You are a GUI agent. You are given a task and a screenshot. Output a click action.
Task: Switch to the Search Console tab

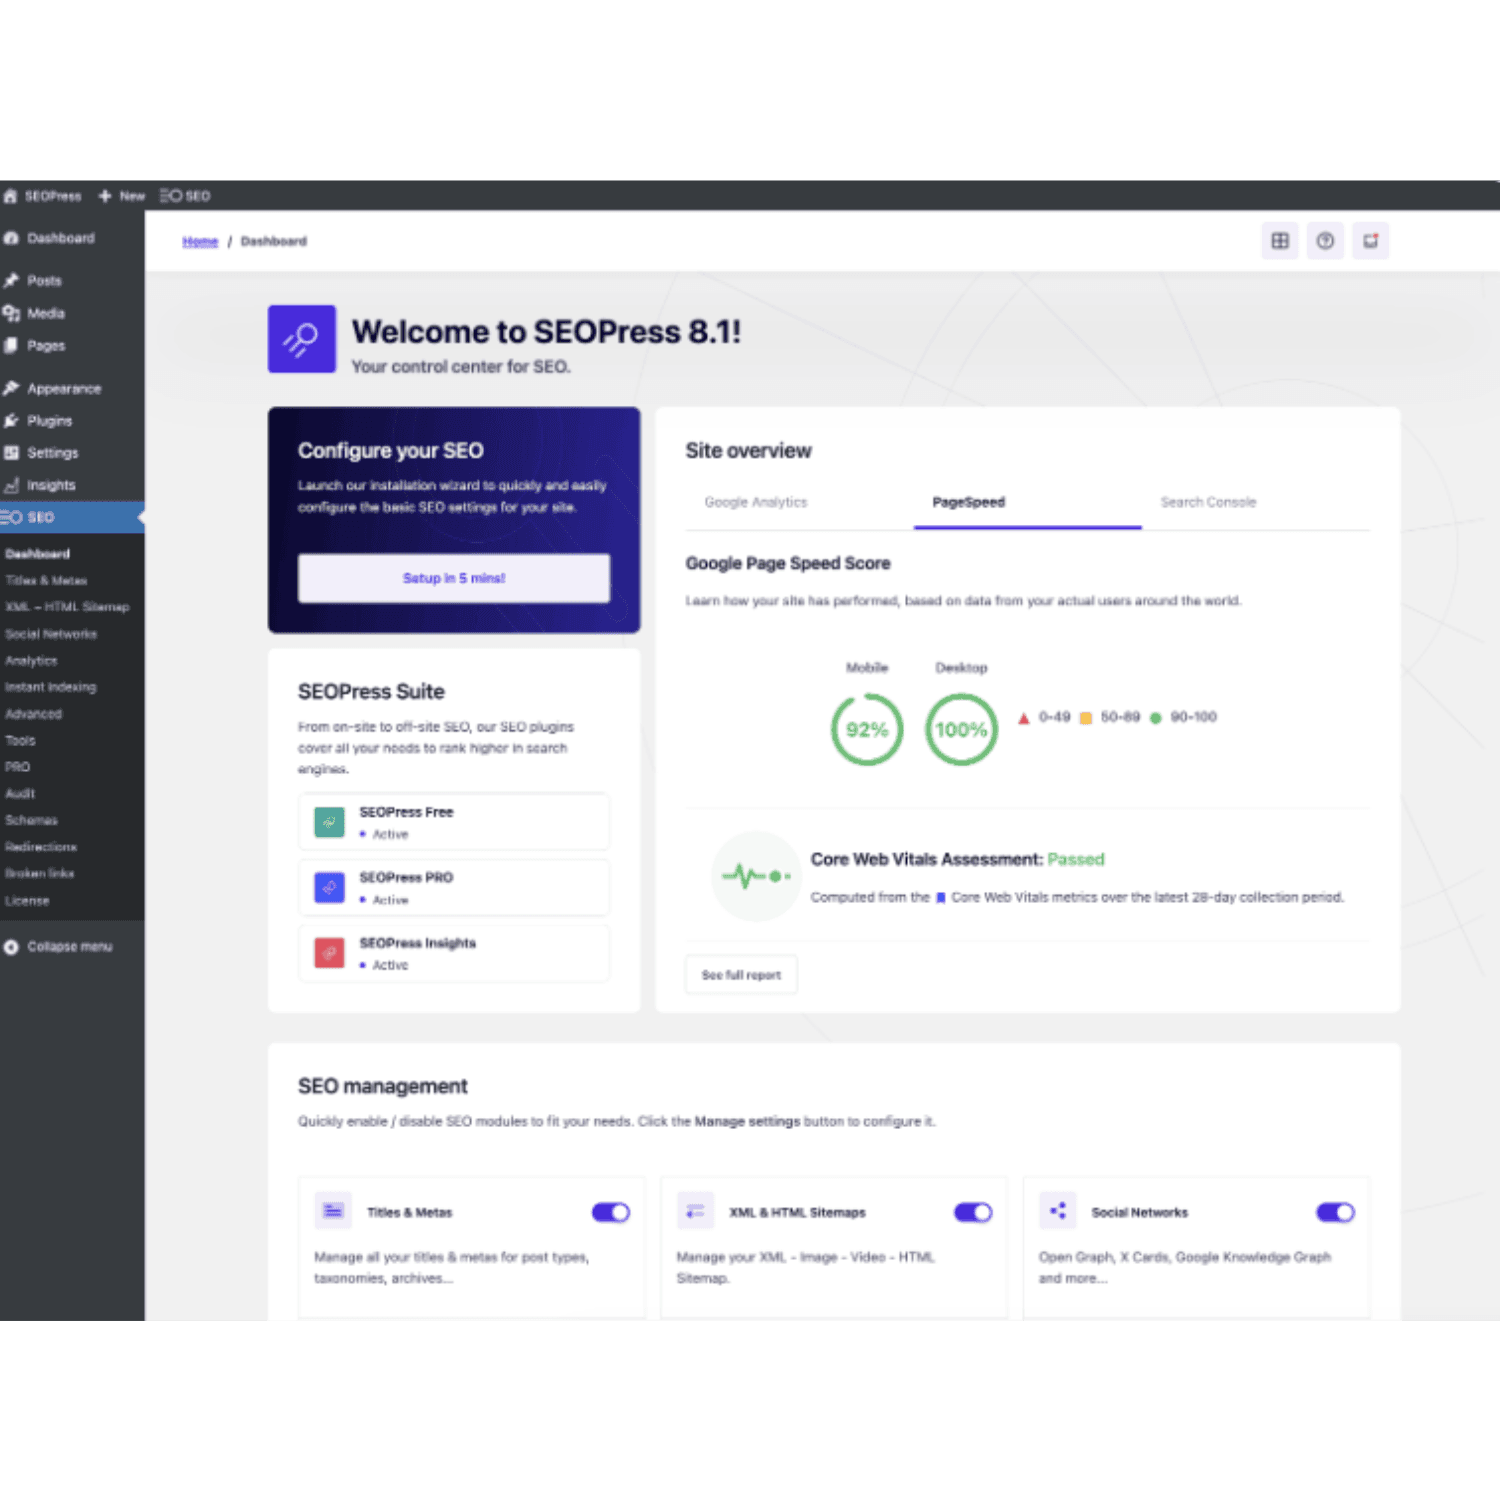click(x=1208, y=502)
